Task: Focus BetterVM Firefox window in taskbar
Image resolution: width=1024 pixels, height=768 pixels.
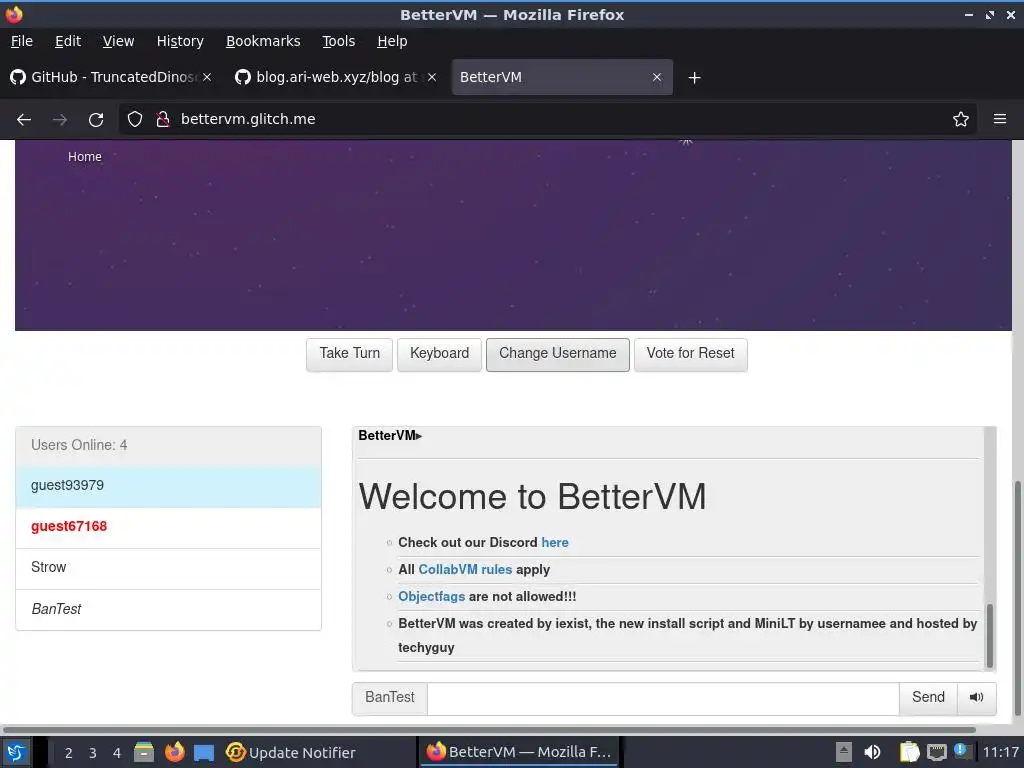Action: 518,752
